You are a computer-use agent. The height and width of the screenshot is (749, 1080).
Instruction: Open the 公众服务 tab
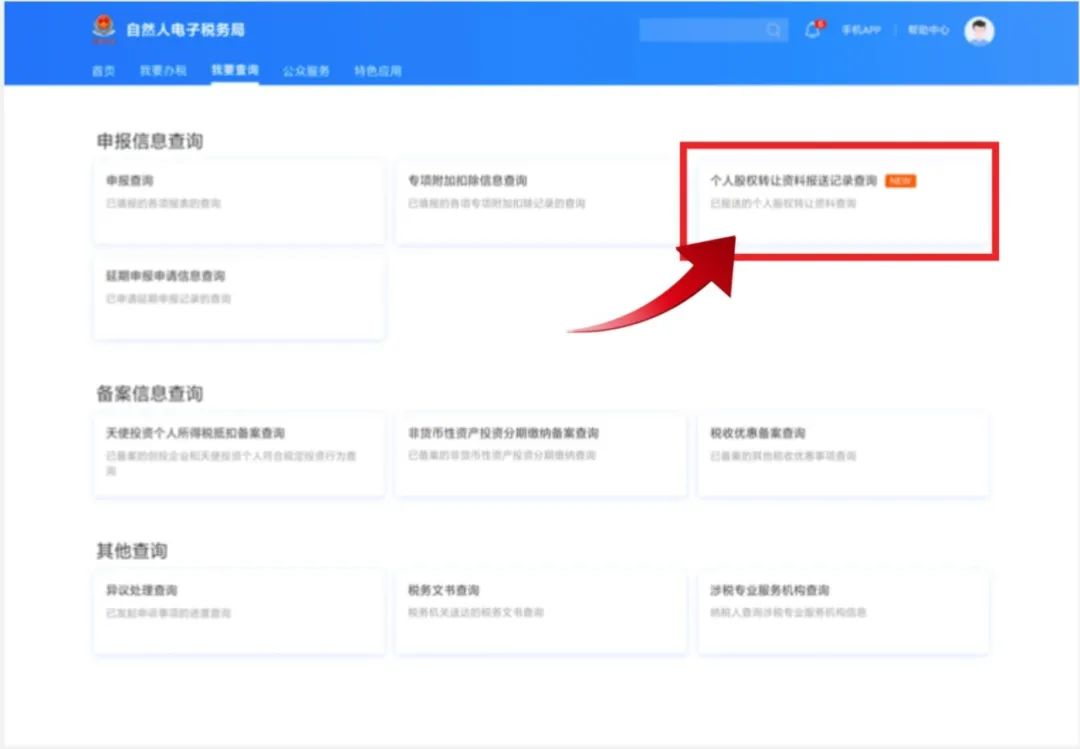point(306,70)
